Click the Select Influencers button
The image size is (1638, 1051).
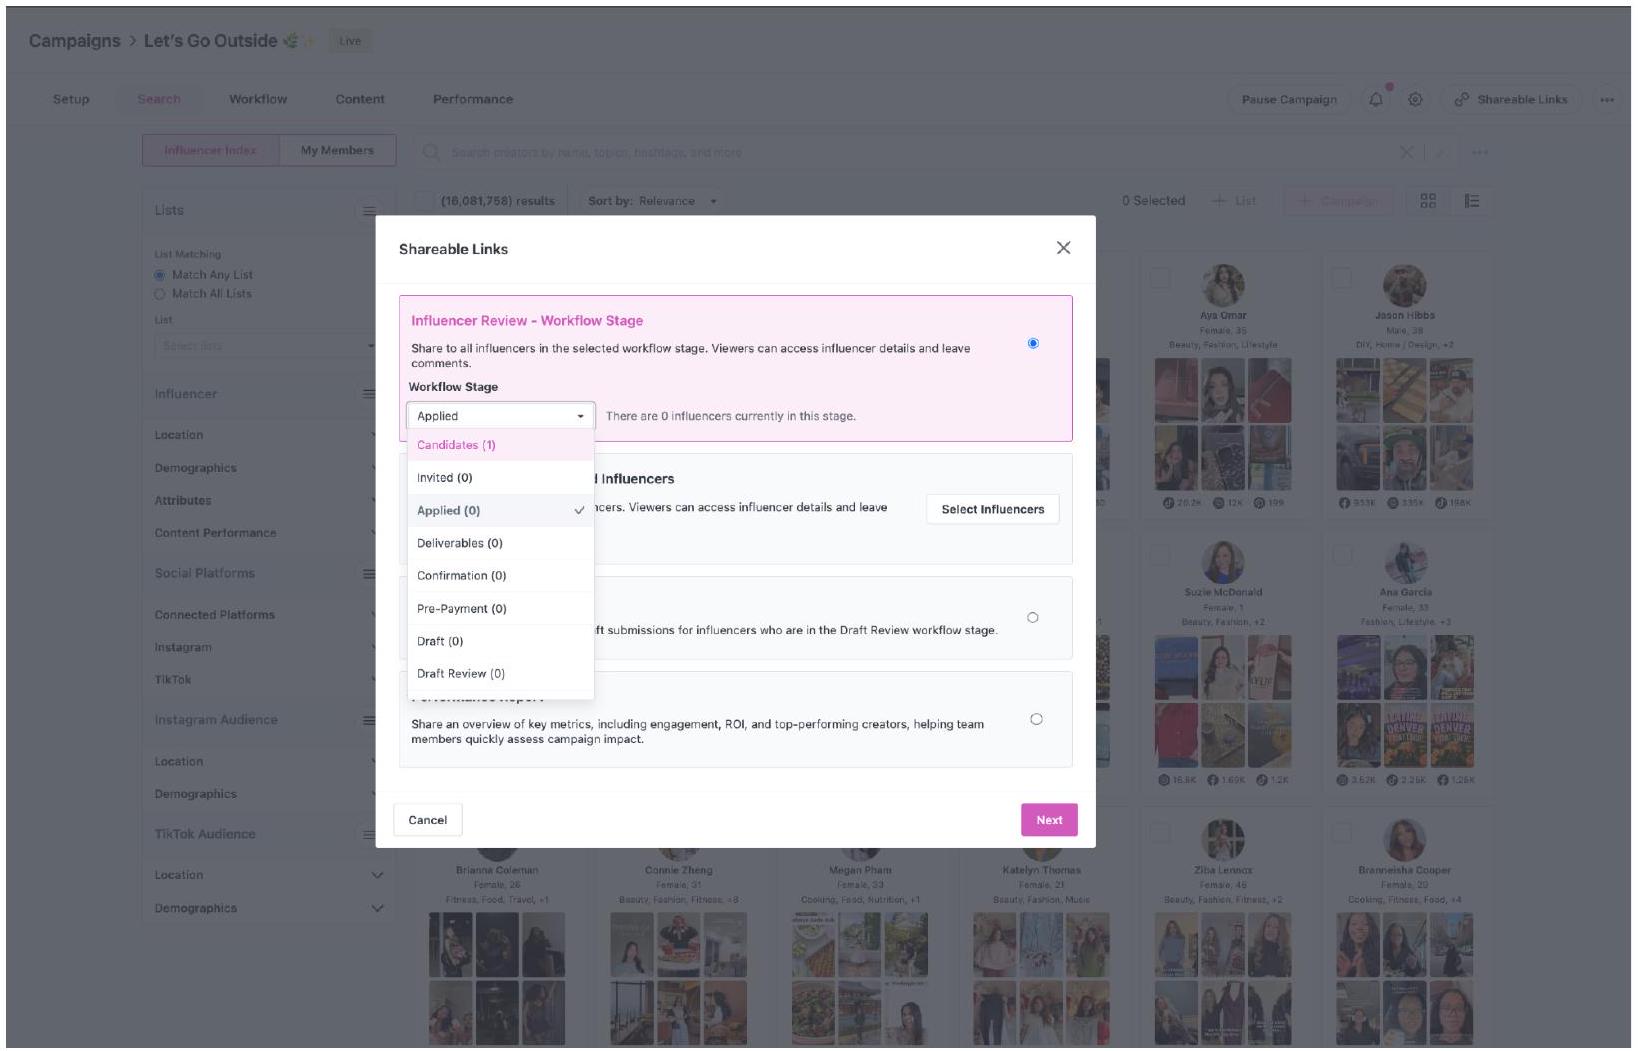pos(992,509)
